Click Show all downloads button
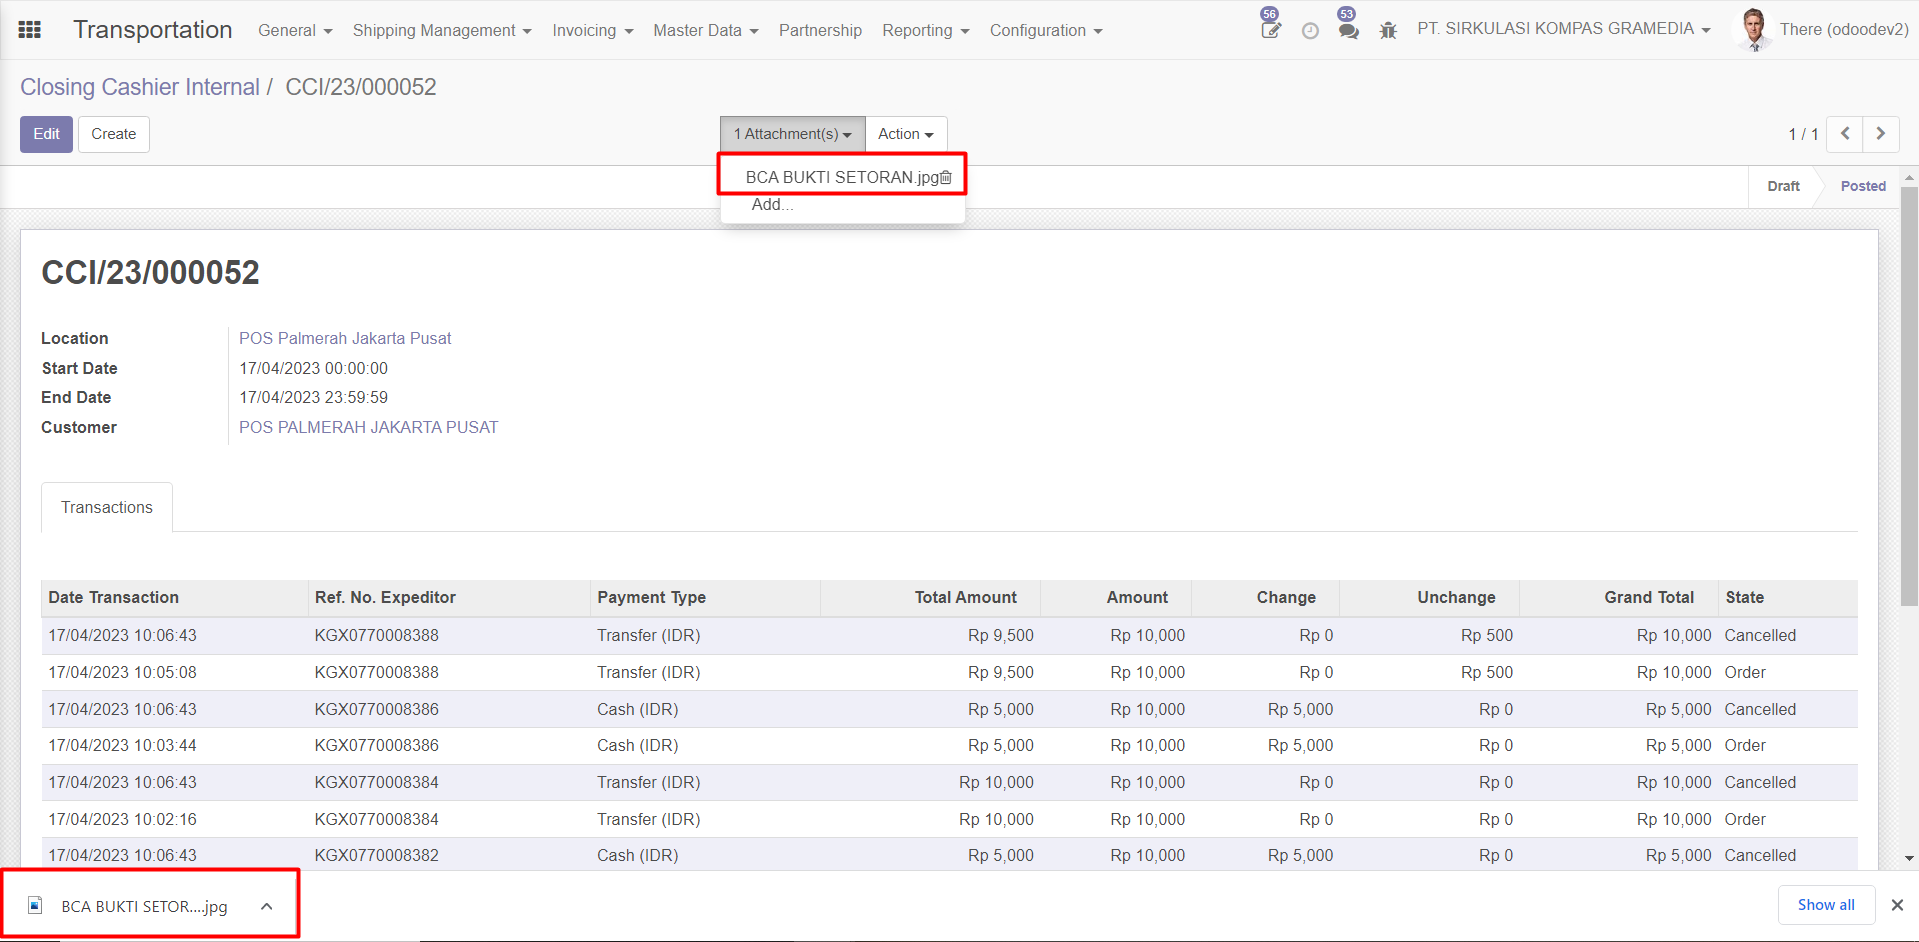This screenshot has width=1919, height=942. coord(1826,905)
